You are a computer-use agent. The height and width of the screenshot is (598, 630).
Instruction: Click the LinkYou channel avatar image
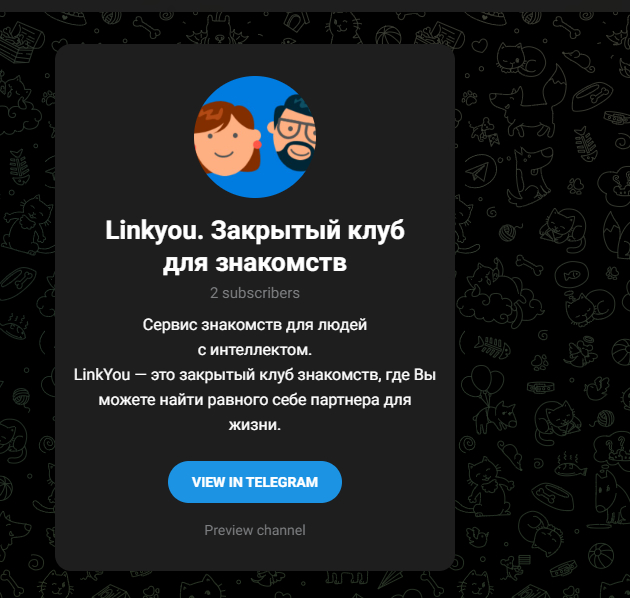coord(255,137)
